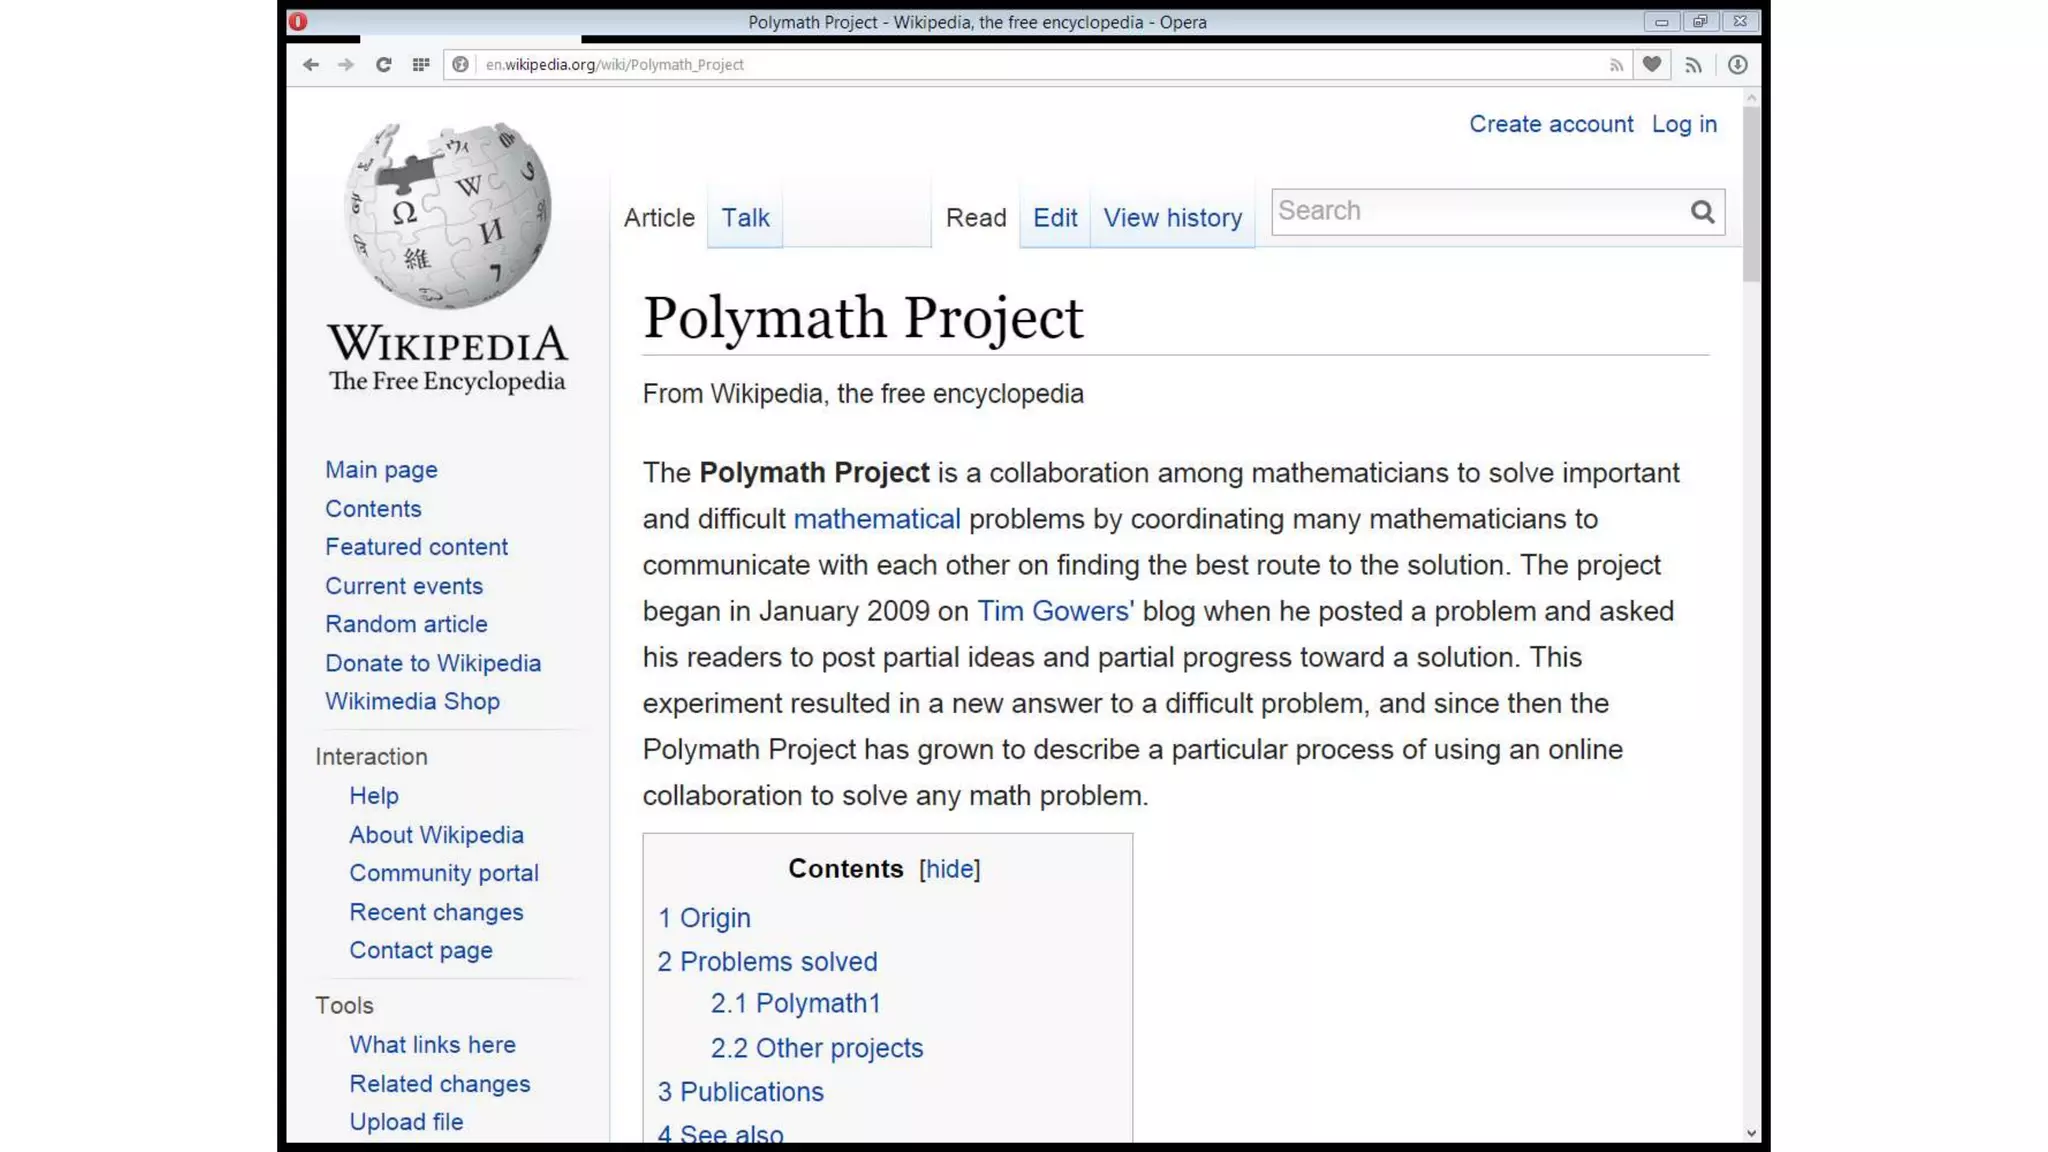
Task: Open the View history tab
Action: (1172, 218)
